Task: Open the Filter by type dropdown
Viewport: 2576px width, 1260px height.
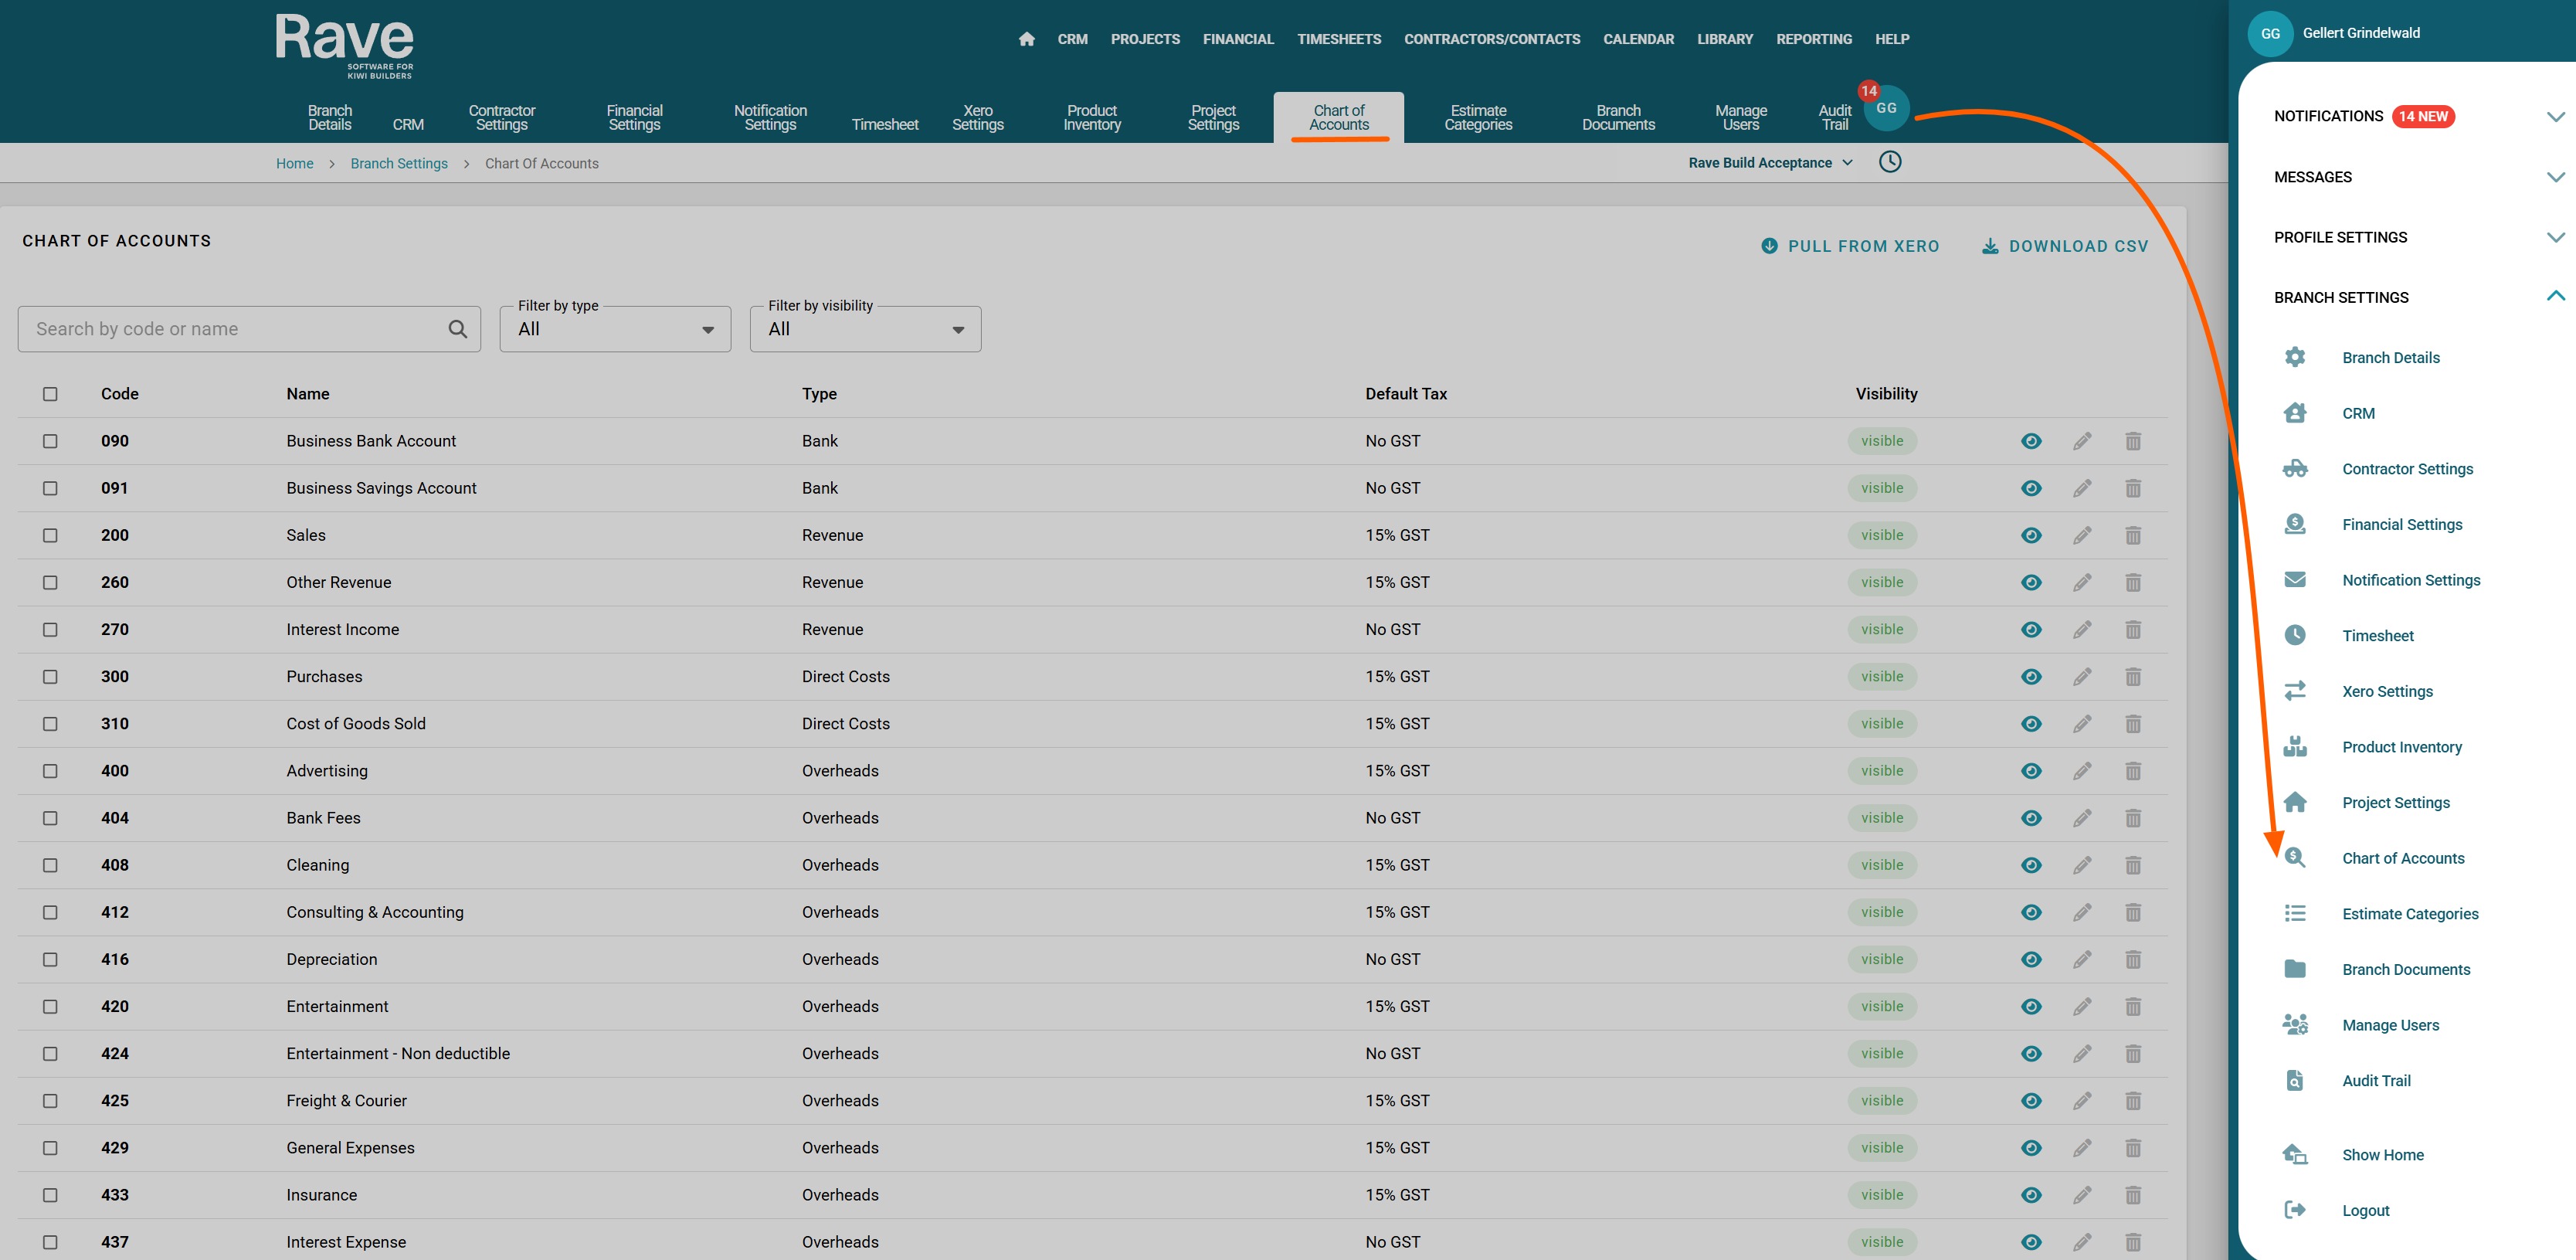Action: click(615, 329)
